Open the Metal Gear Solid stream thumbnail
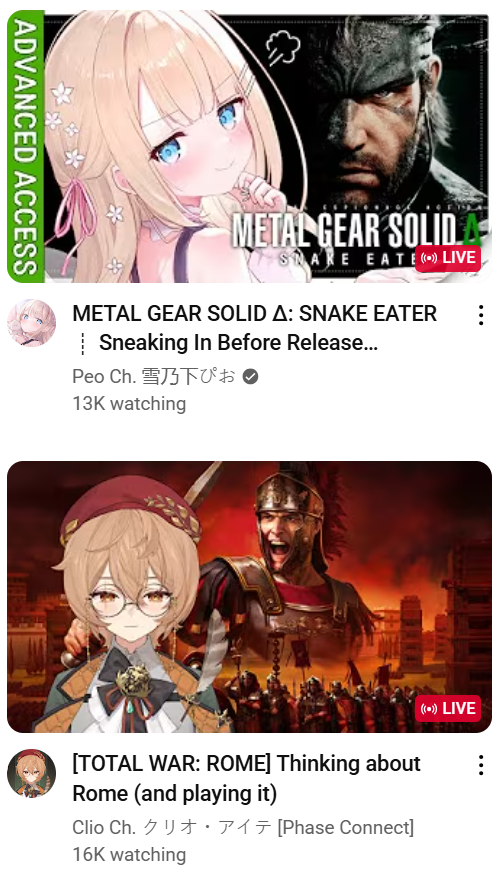 (249, 146)
